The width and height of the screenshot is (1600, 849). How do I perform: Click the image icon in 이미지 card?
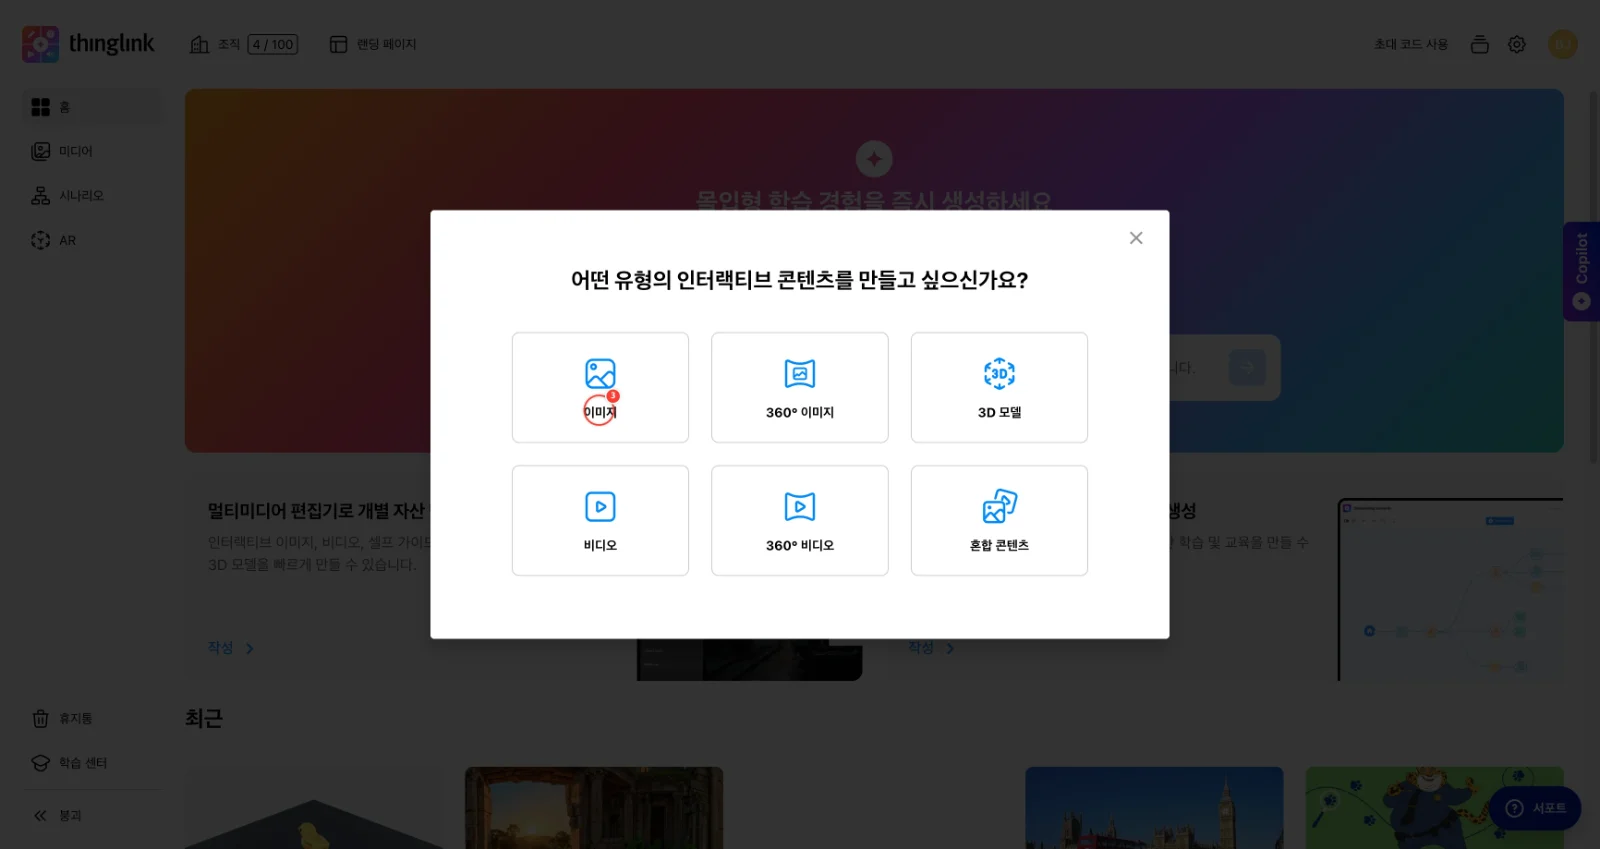point(600,373)
